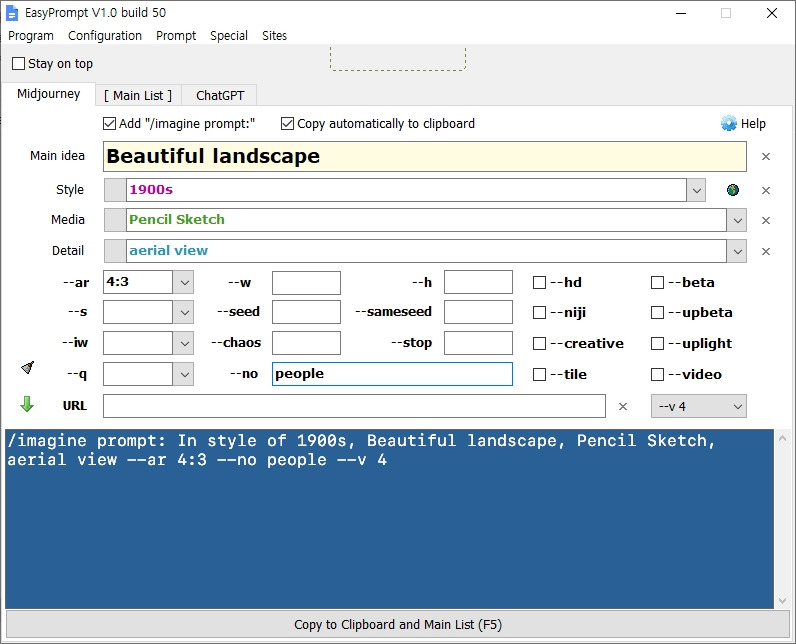Click the Main idea text field
Image resolution: width=796 pixels, height=644 pixels.
click(425, 156)
